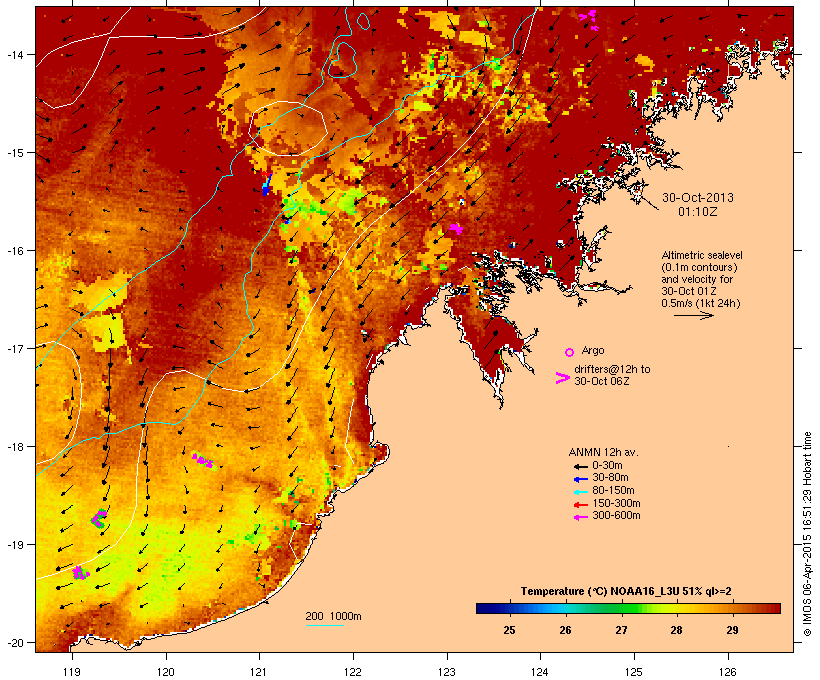Click the 120 longitude axis label
Viewport: 820px width, 680px height.
(x=166, y=672)
